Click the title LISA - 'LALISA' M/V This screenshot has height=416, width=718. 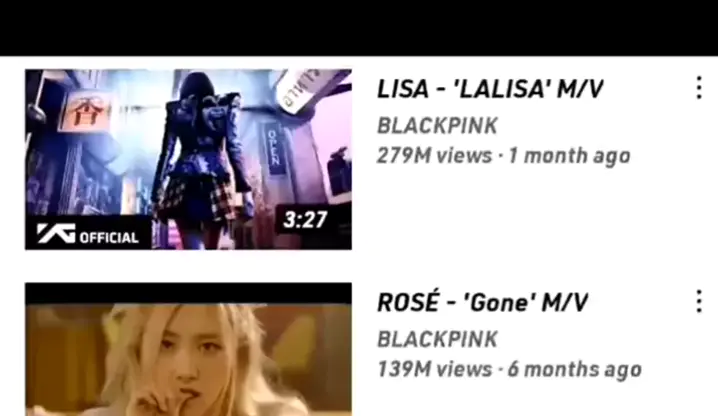tap(490, 89)
